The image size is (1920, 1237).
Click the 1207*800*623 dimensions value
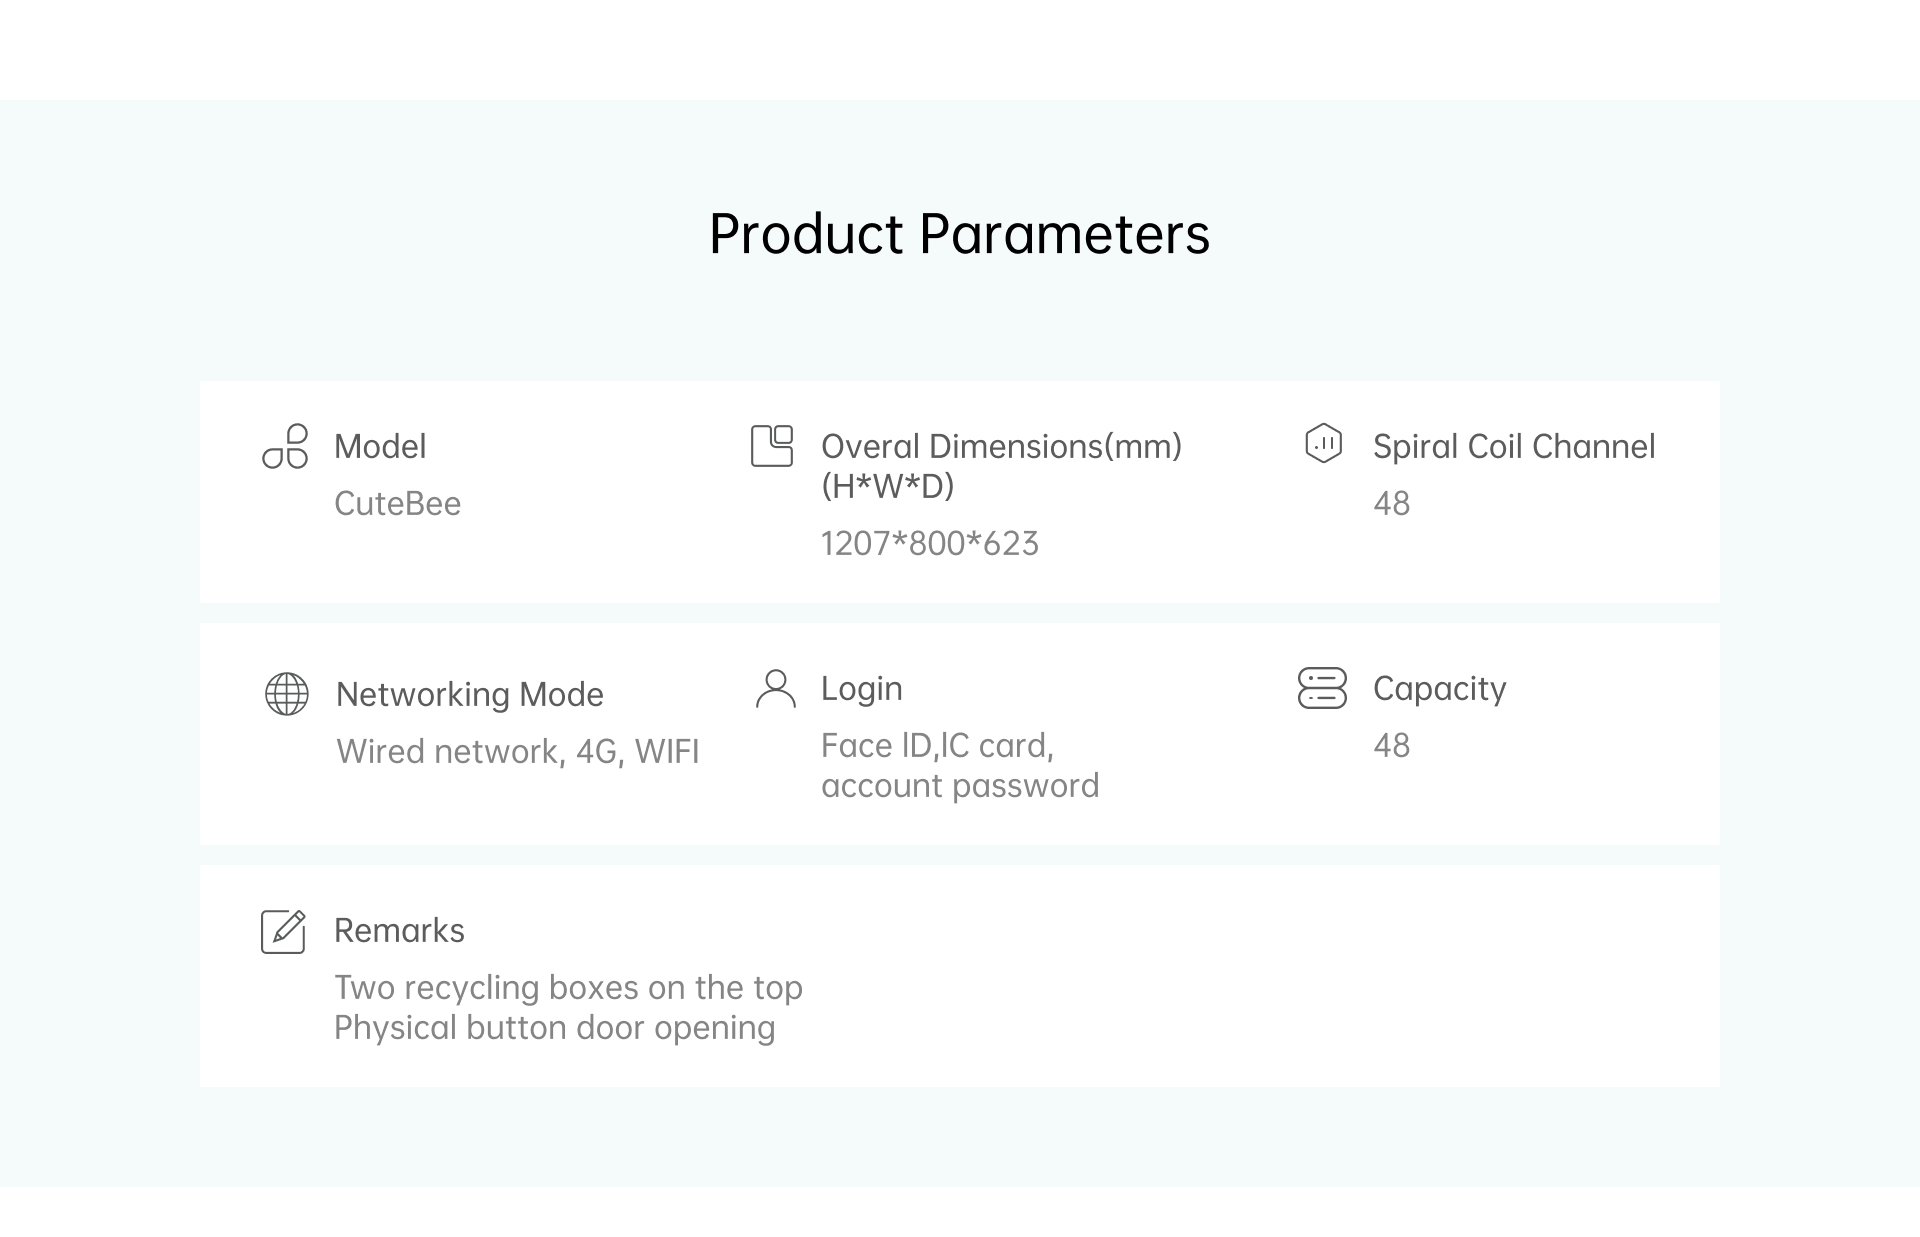coord(930,543)
